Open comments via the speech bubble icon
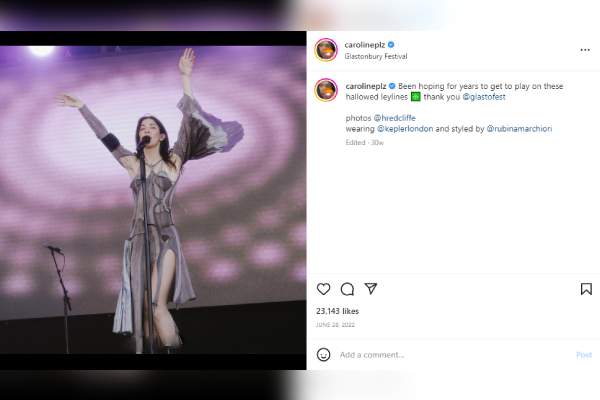The width and height of the screenshot is (600, 400). point(347,289)
